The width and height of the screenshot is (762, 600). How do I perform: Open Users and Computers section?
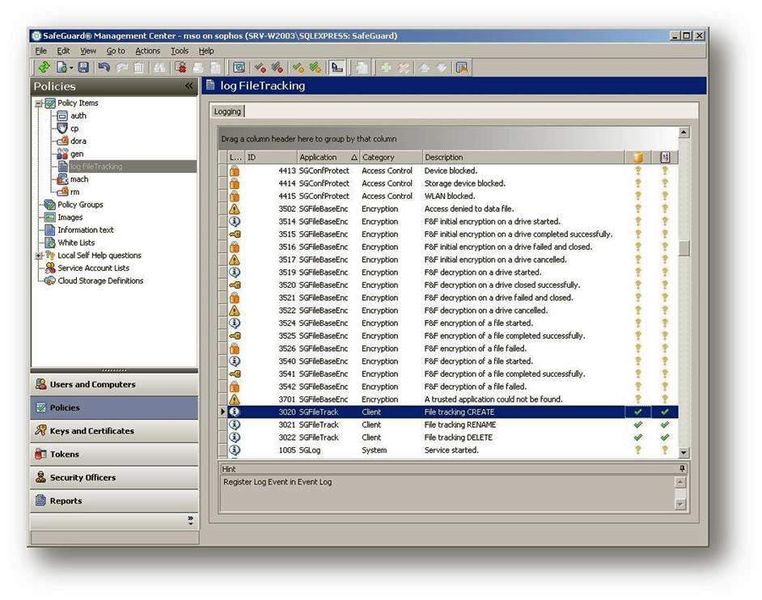pos(114,384)
